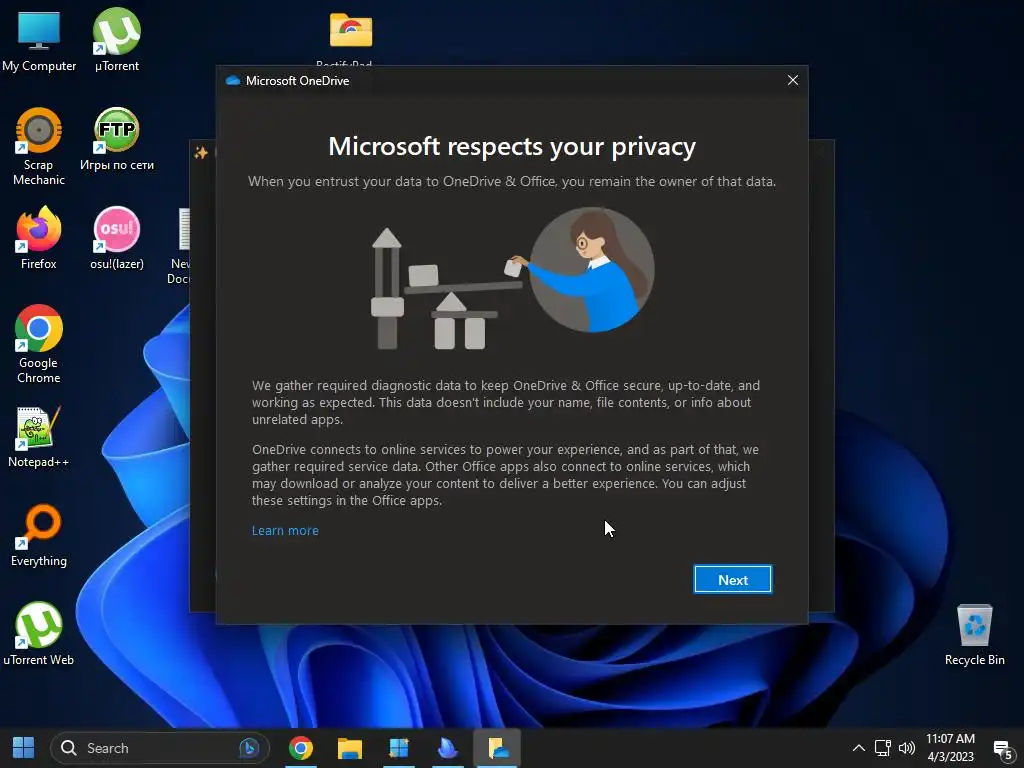Close the Microsoft OneDrive dialog
The width and height of the screenshot is (1024, 768).
(x=793, y=80)
